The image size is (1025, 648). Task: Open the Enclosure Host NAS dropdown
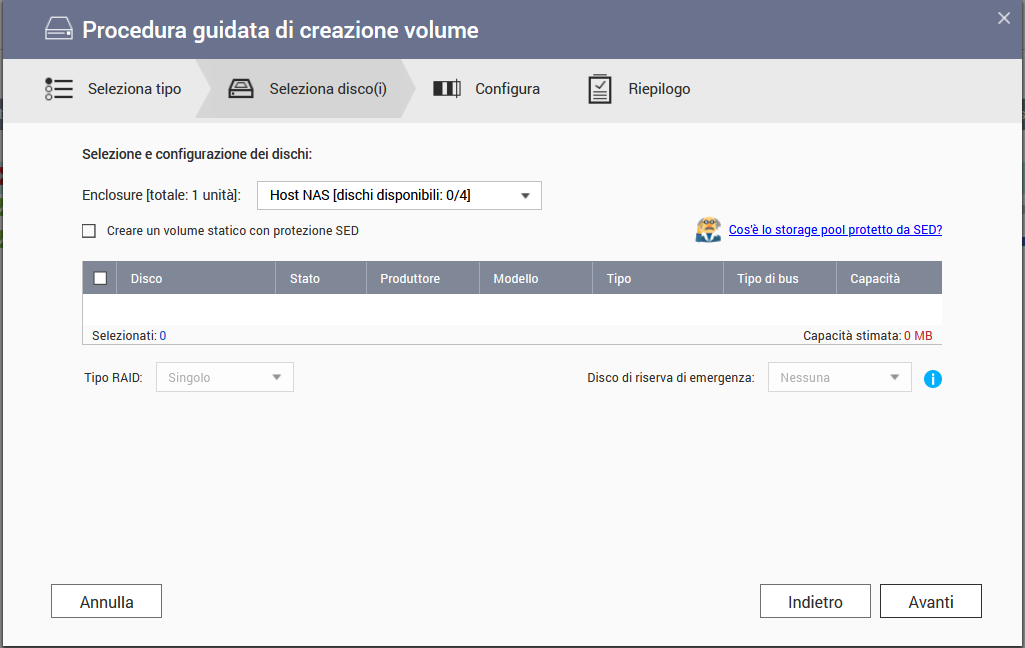399,196
